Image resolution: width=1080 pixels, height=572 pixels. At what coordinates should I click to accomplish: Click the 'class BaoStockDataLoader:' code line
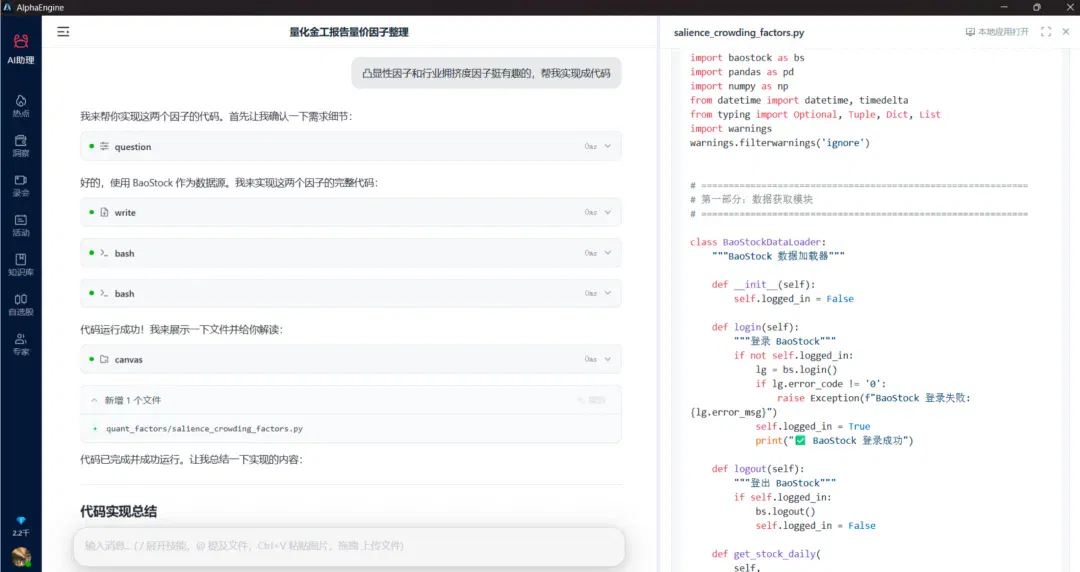pos(758,242)
